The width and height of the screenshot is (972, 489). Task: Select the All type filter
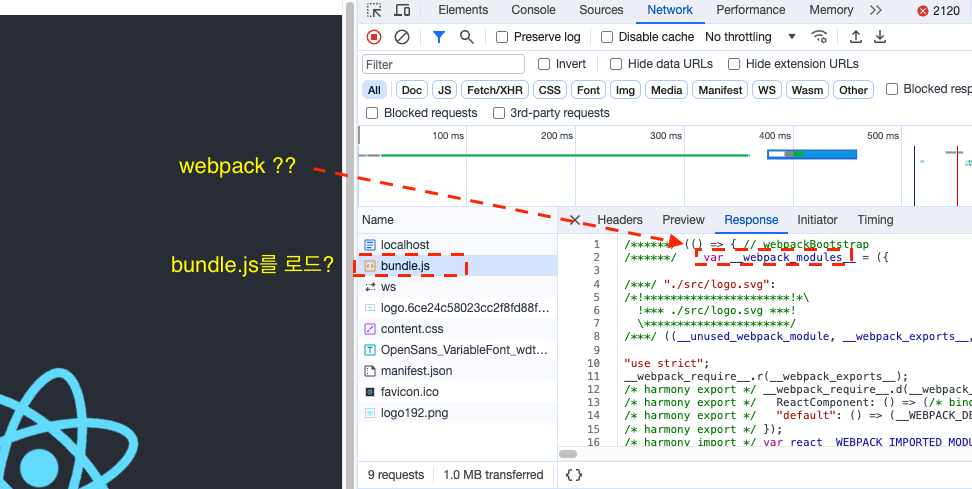(x=374, y=90)
